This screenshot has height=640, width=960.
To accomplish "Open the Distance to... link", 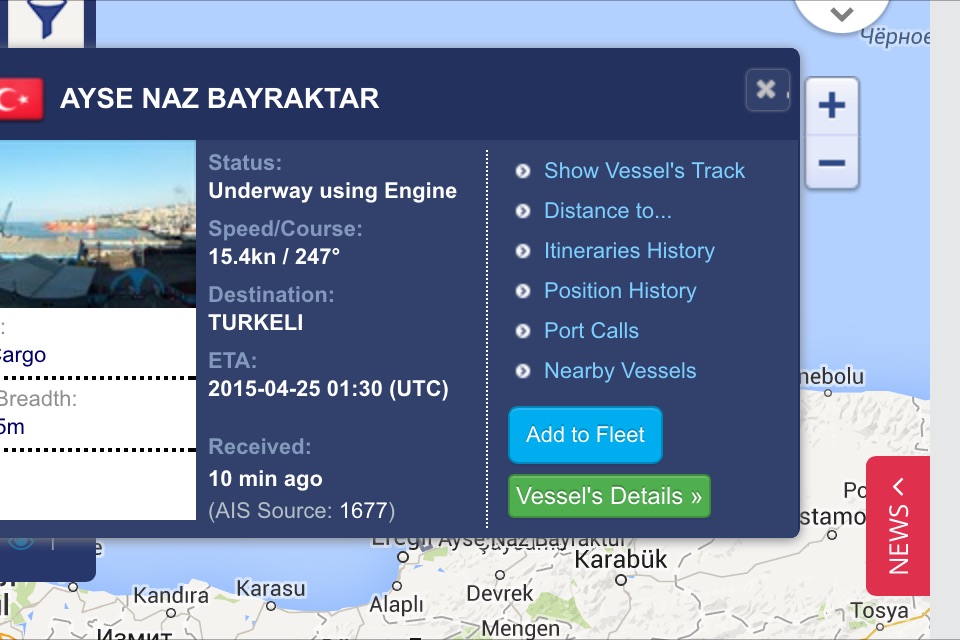I will coord(607,211).
